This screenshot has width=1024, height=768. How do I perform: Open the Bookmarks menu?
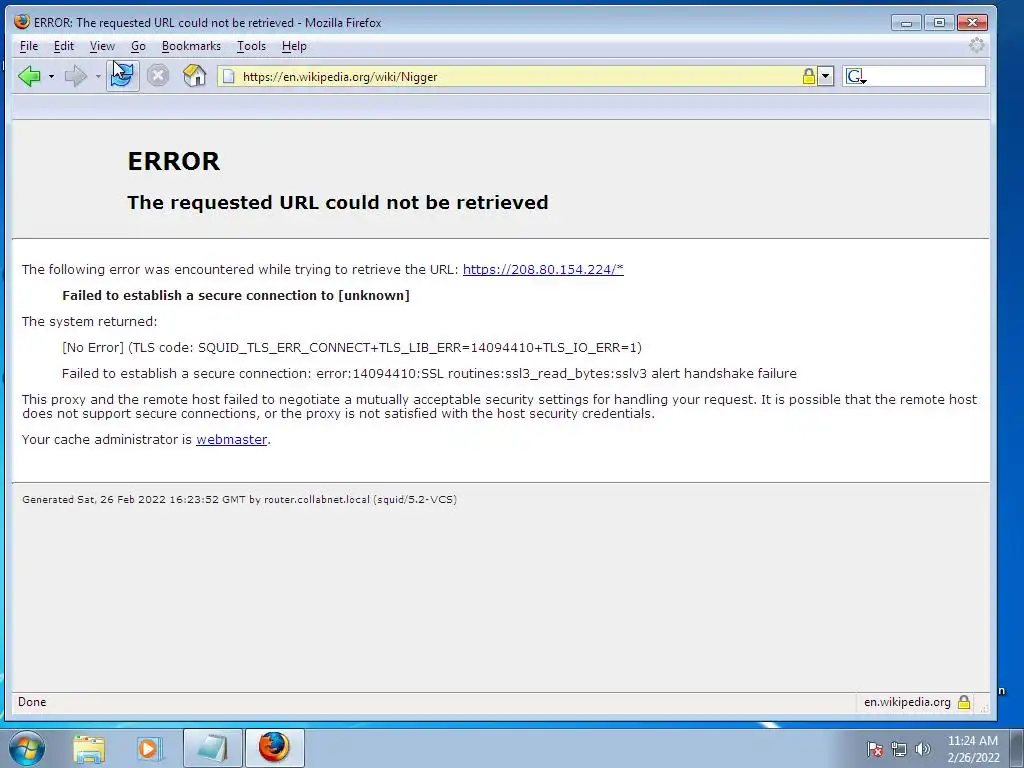[x=191, y=46]
